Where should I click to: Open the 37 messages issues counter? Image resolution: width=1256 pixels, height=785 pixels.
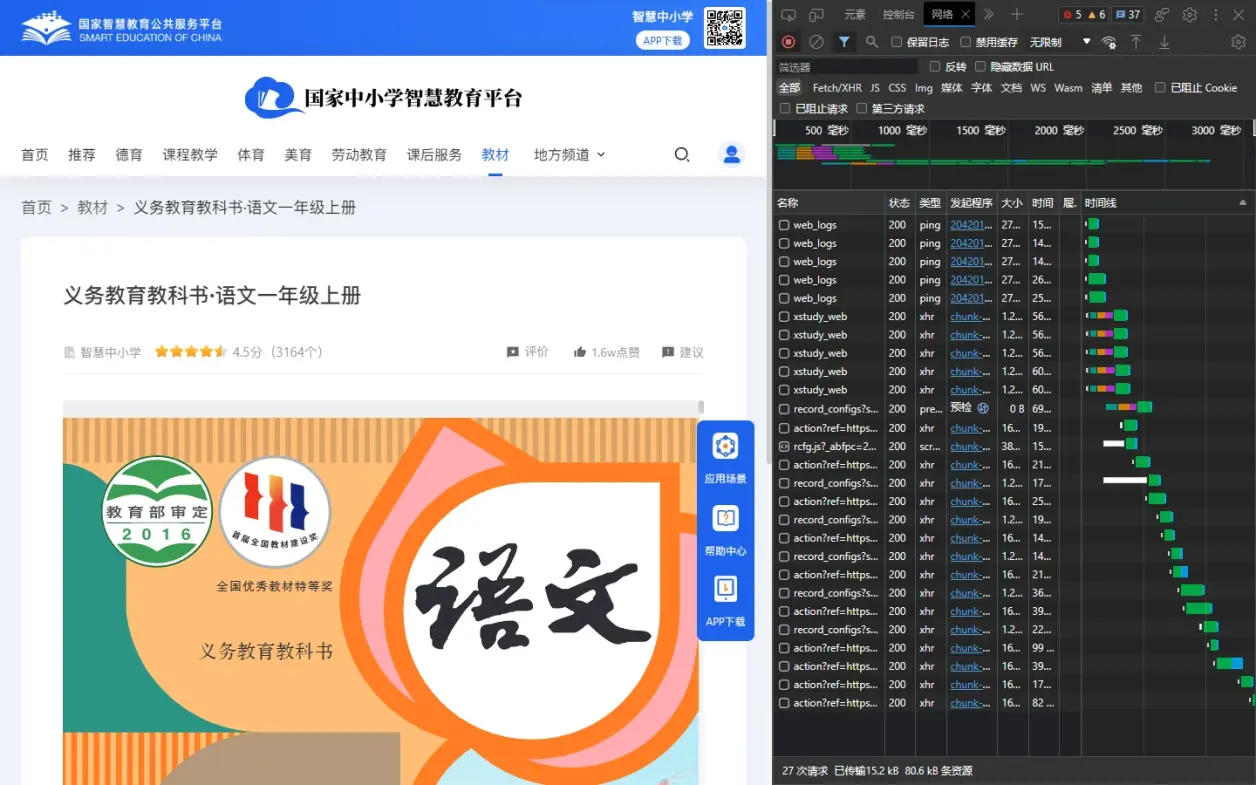pyautogui.click(x=1129, y=15)
